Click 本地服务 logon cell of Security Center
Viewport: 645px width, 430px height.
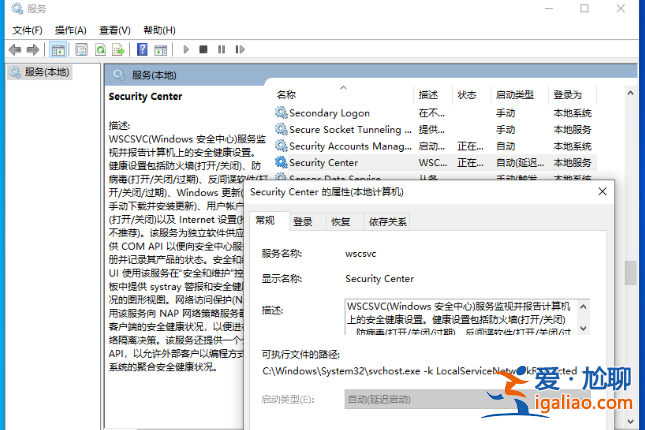tap(572, 163)
